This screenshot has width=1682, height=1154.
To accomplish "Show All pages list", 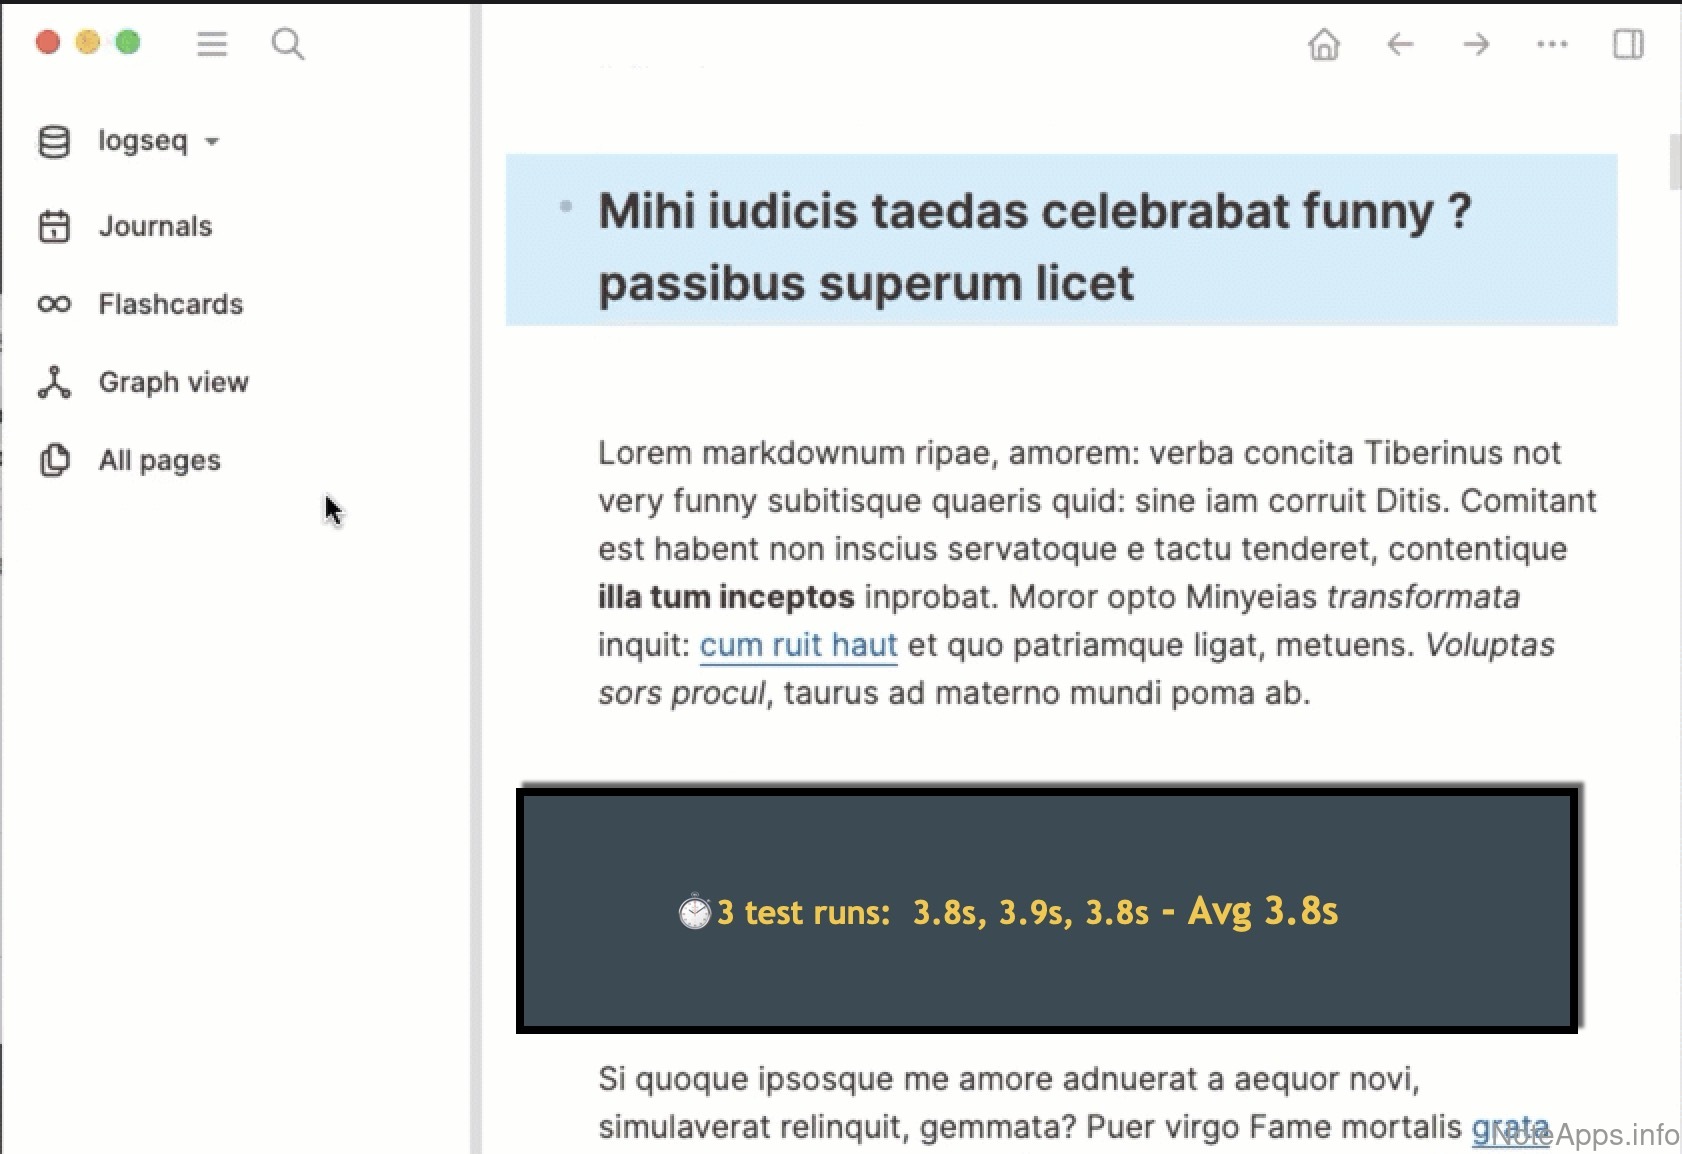I will pos(159,460).
